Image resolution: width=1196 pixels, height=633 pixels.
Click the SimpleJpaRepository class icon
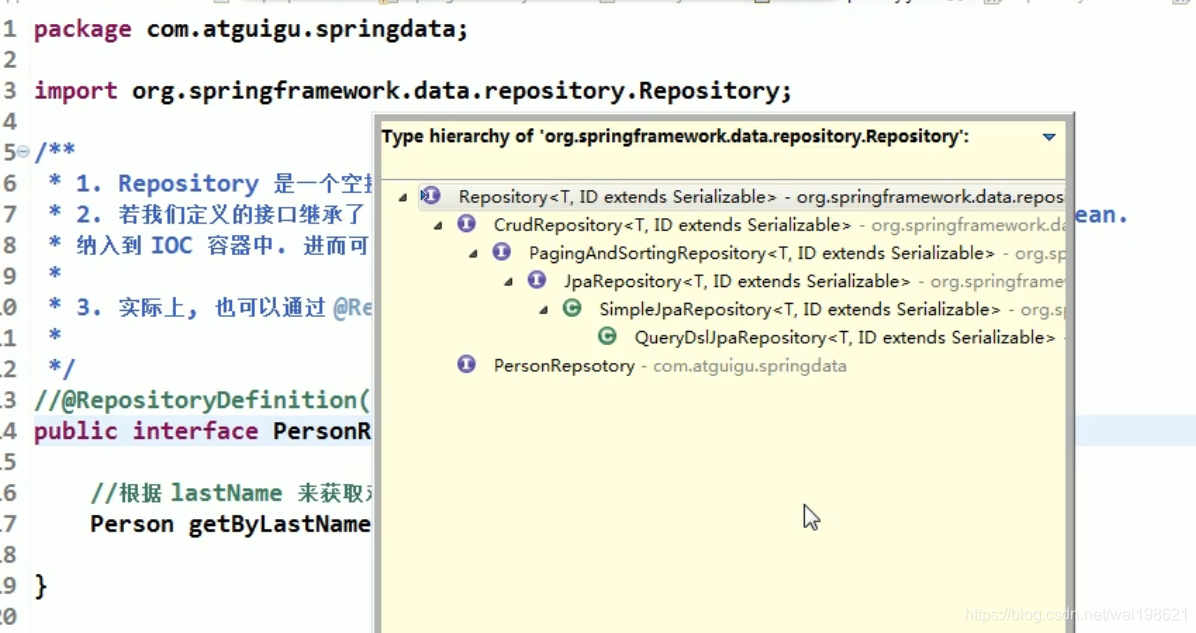pos(572,309)
